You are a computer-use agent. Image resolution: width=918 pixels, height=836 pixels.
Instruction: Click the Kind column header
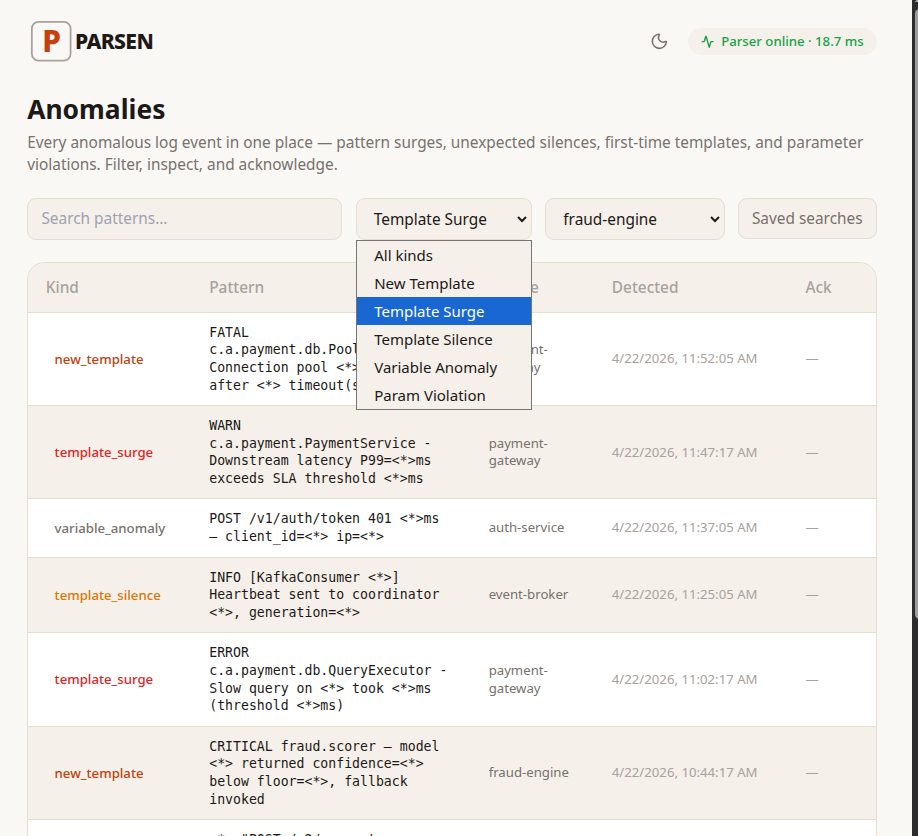[62, 287]
